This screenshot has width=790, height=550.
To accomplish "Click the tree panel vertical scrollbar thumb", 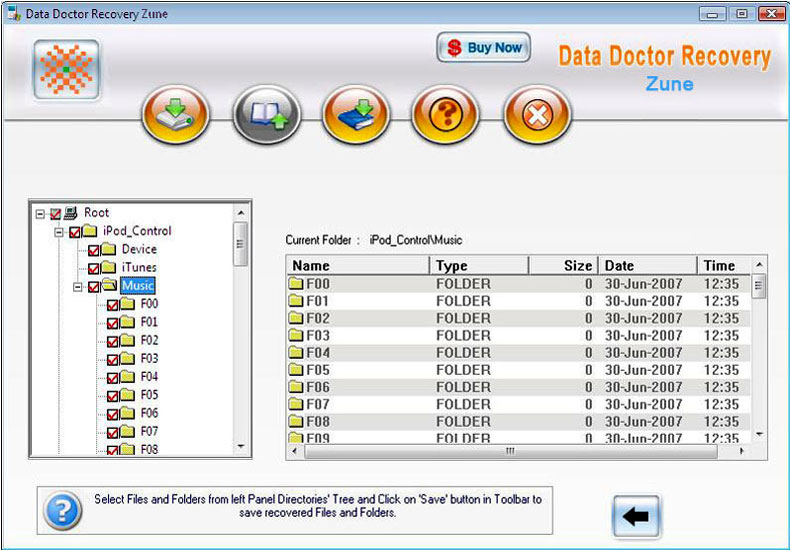I will (241, 244).
